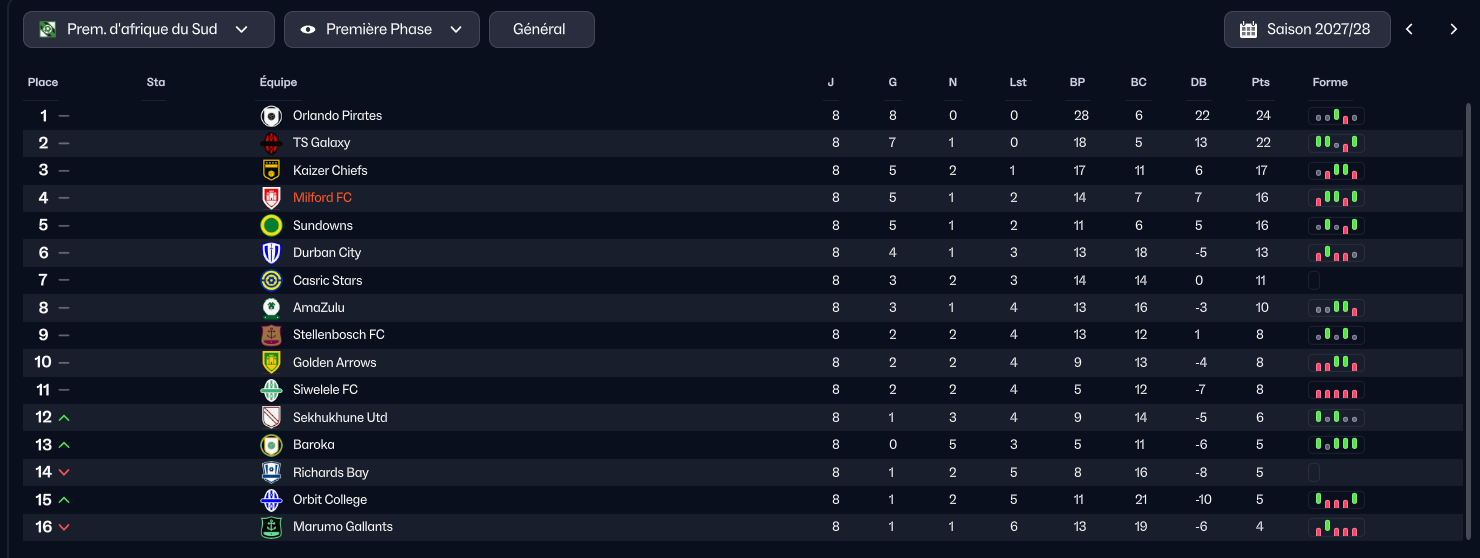Click the Orlando Pirates club badge
This screenshot has height=558, width=1480.
point(271,116)
